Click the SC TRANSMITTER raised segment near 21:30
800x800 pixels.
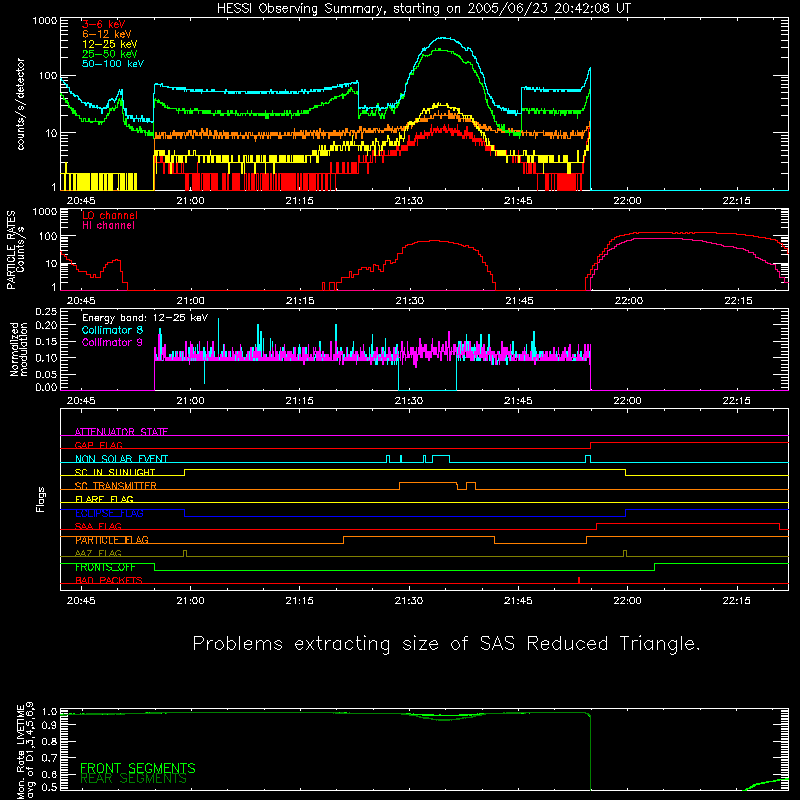428,483
